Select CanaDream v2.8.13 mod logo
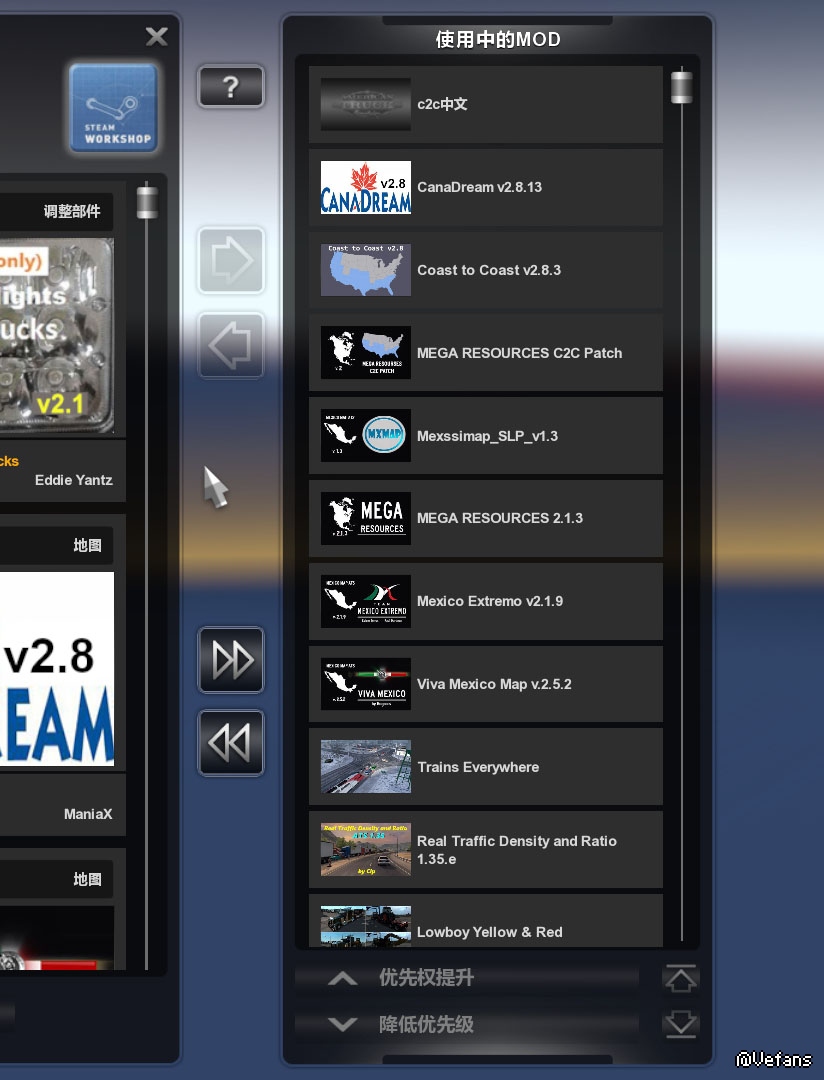The width and height of the screenshot is (824, 1080). tap(366, 187)
